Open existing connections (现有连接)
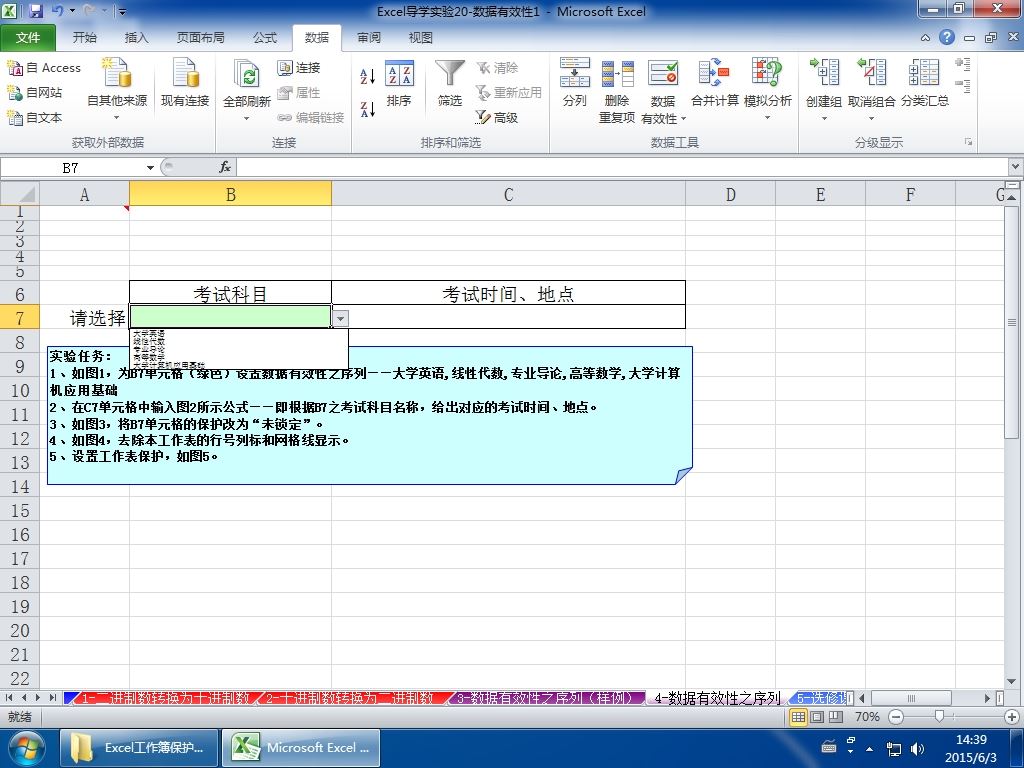Screen dimensions: 1024x768 point(185,83)
